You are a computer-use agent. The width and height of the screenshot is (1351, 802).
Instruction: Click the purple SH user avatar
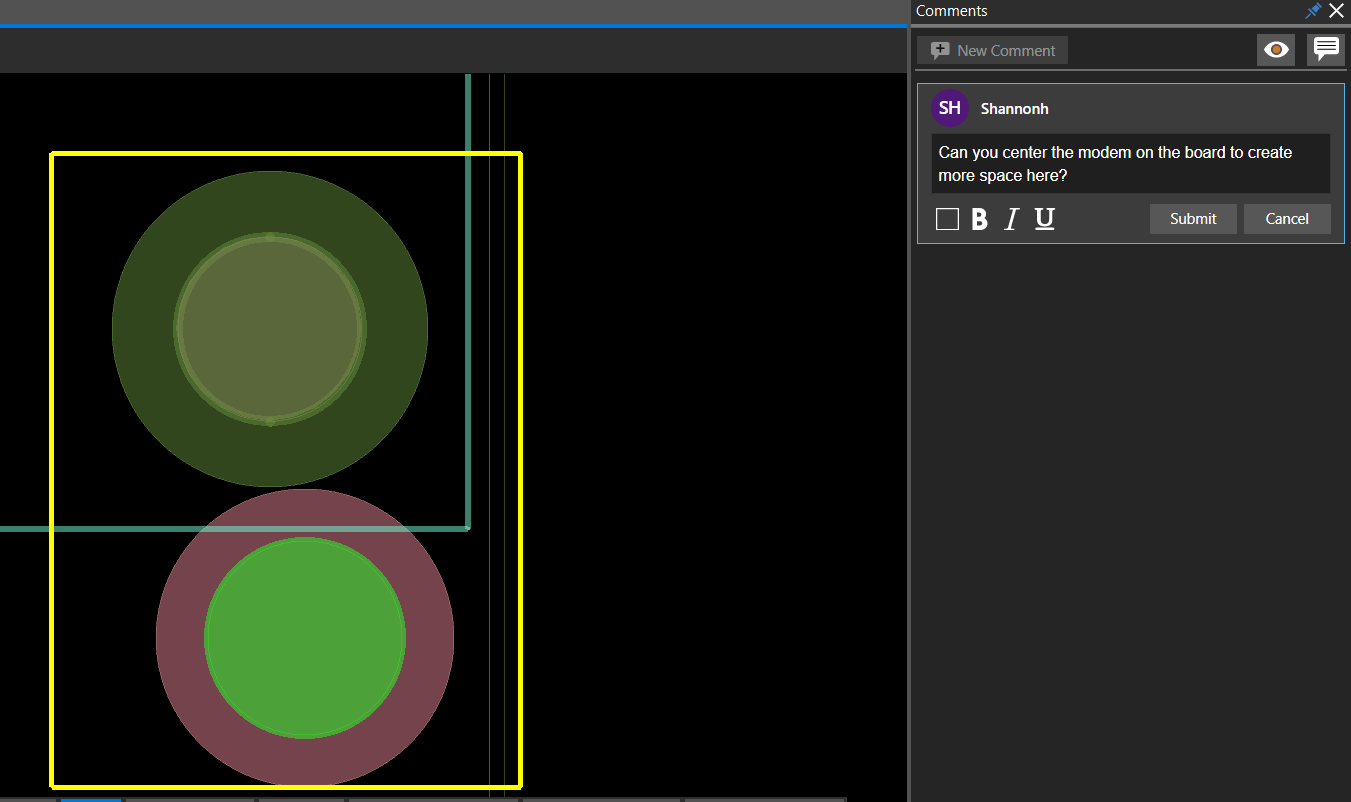click(950, 108)
